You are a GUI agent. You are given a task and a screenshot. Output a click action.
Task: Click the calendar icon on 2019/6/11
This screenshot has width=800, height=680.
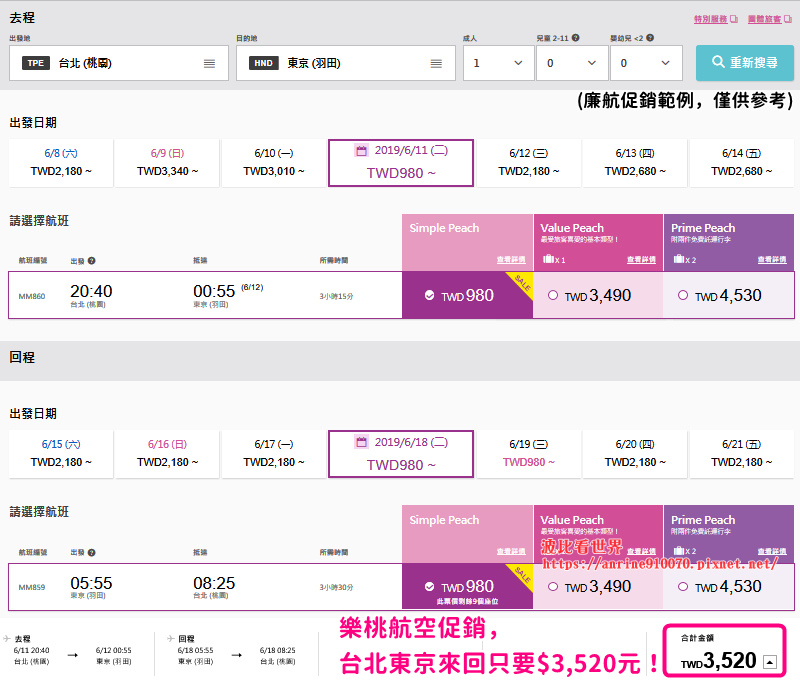click(362, 150)
